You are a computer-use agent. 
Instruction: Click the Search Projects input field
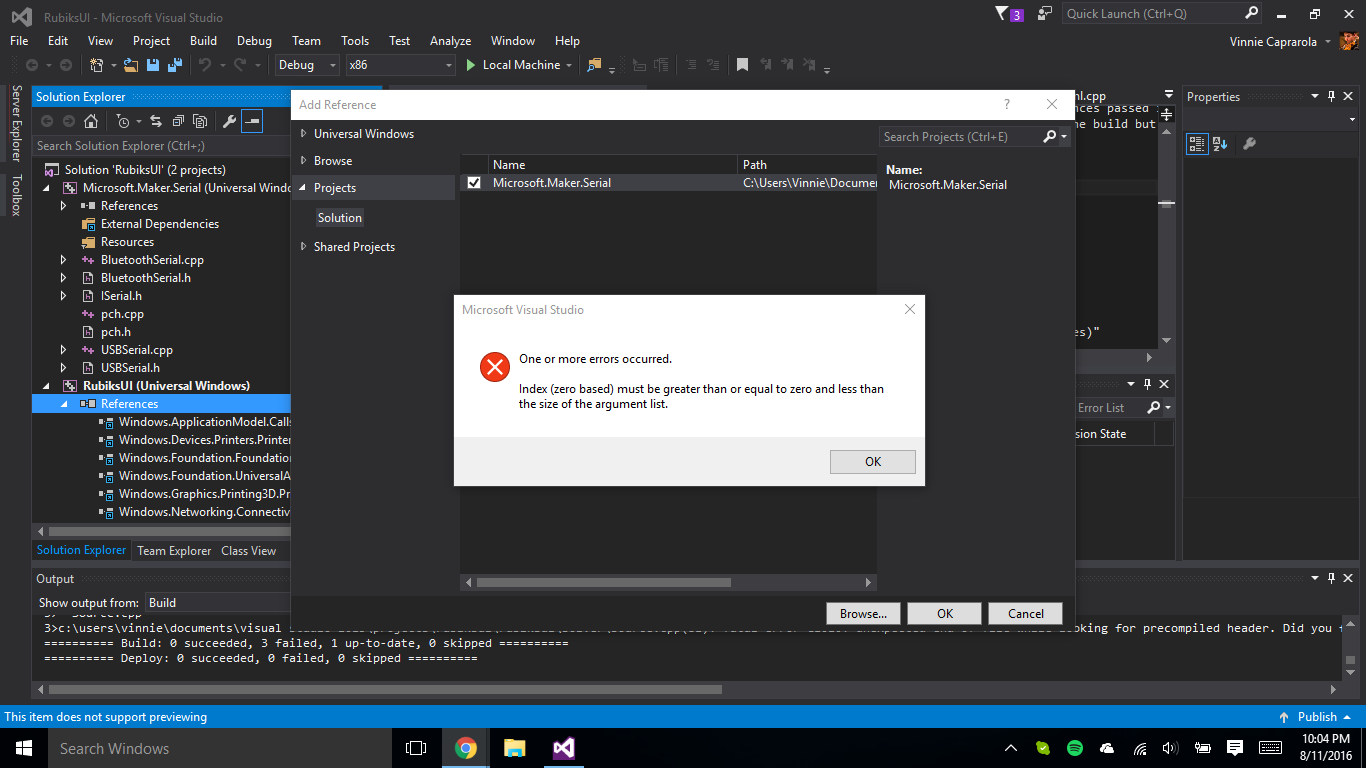(x=960, y=137)
